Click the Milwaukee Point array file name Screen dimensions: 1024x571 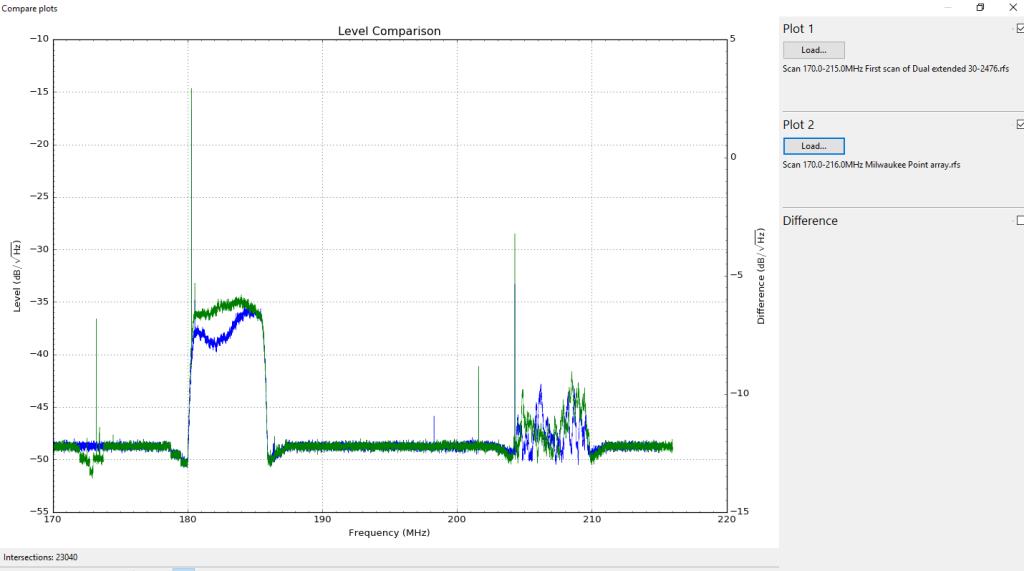pos(871,164)
